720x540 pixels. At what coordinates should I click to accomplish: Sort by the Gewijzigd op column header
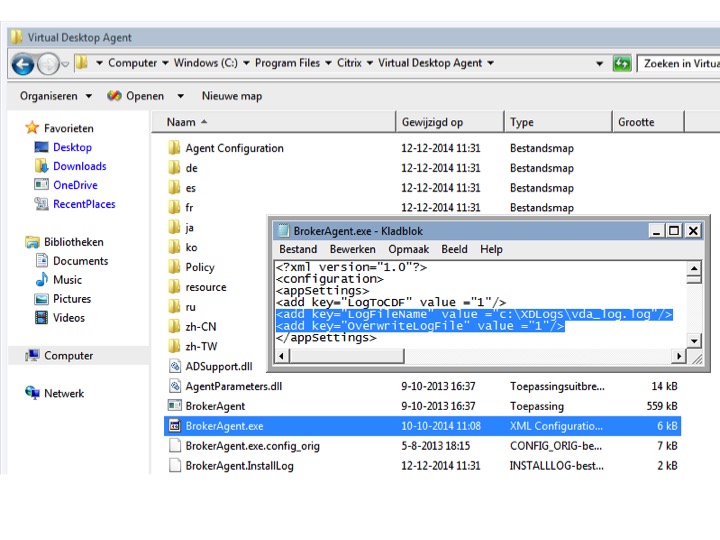pyautogui.click(x=450, y=122)
